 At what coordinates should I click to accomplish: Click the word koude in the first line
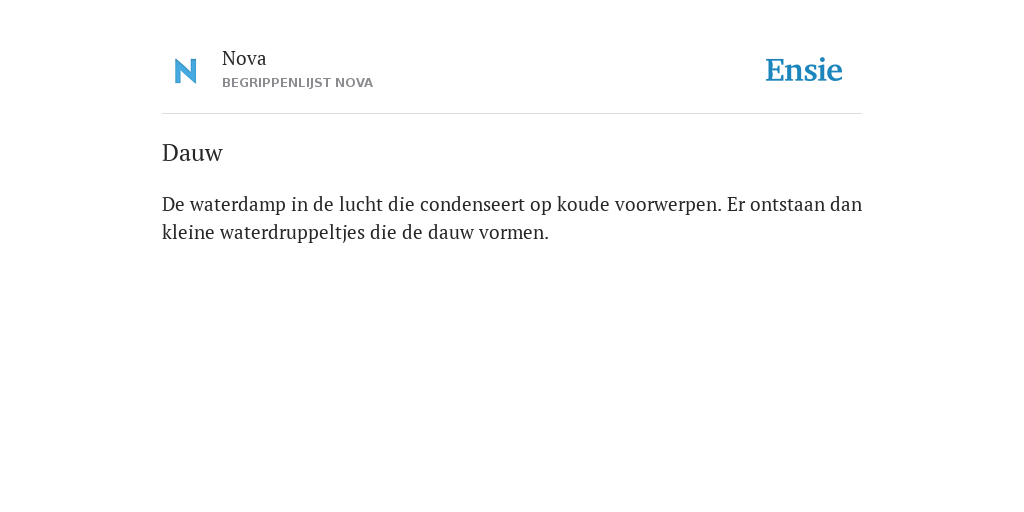click(x=571, y=205)
